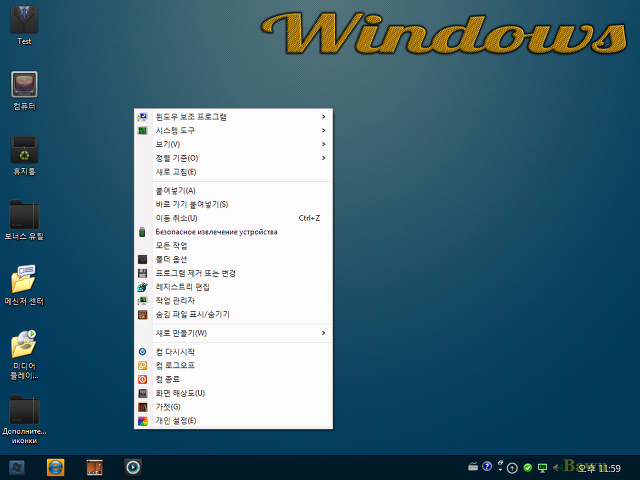
Task: Open 가젯(G) entry
Action: coord(233,407)
